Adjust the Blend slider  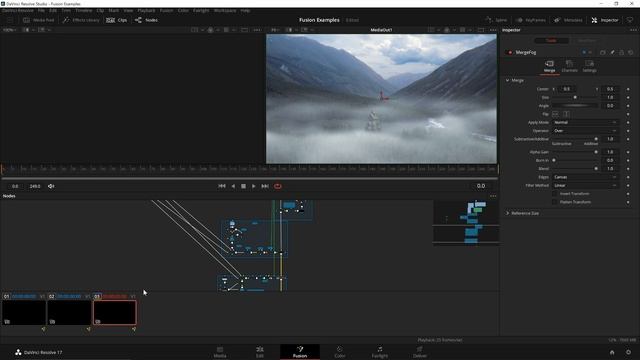pos(575,169)
